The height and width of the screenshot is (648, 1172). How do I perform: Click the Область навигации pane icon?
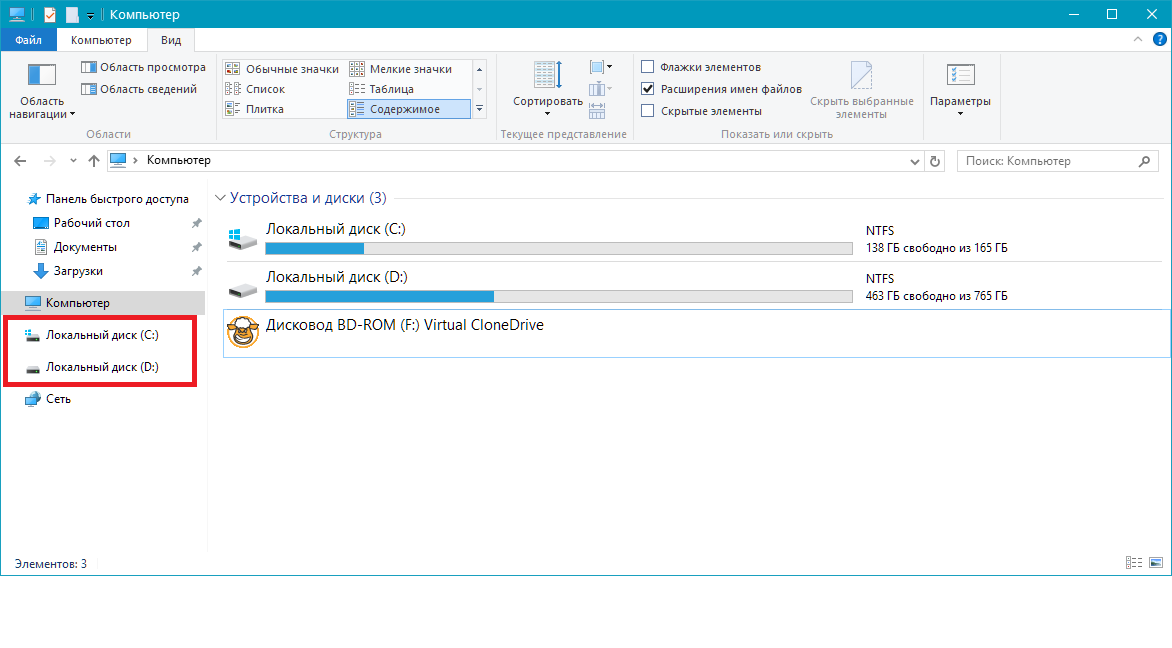42,76
